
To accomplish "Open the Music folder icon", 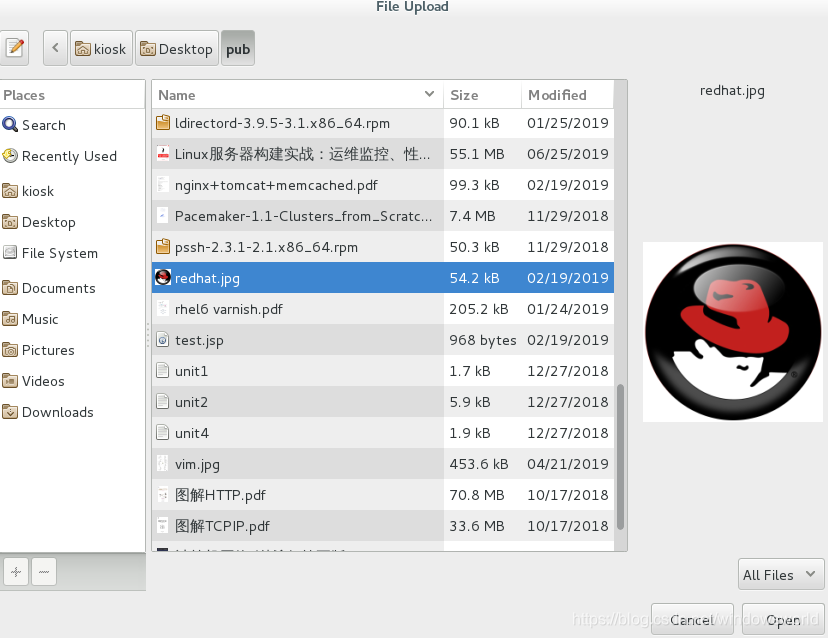I will pyautogui.click(x=10, y=318).
